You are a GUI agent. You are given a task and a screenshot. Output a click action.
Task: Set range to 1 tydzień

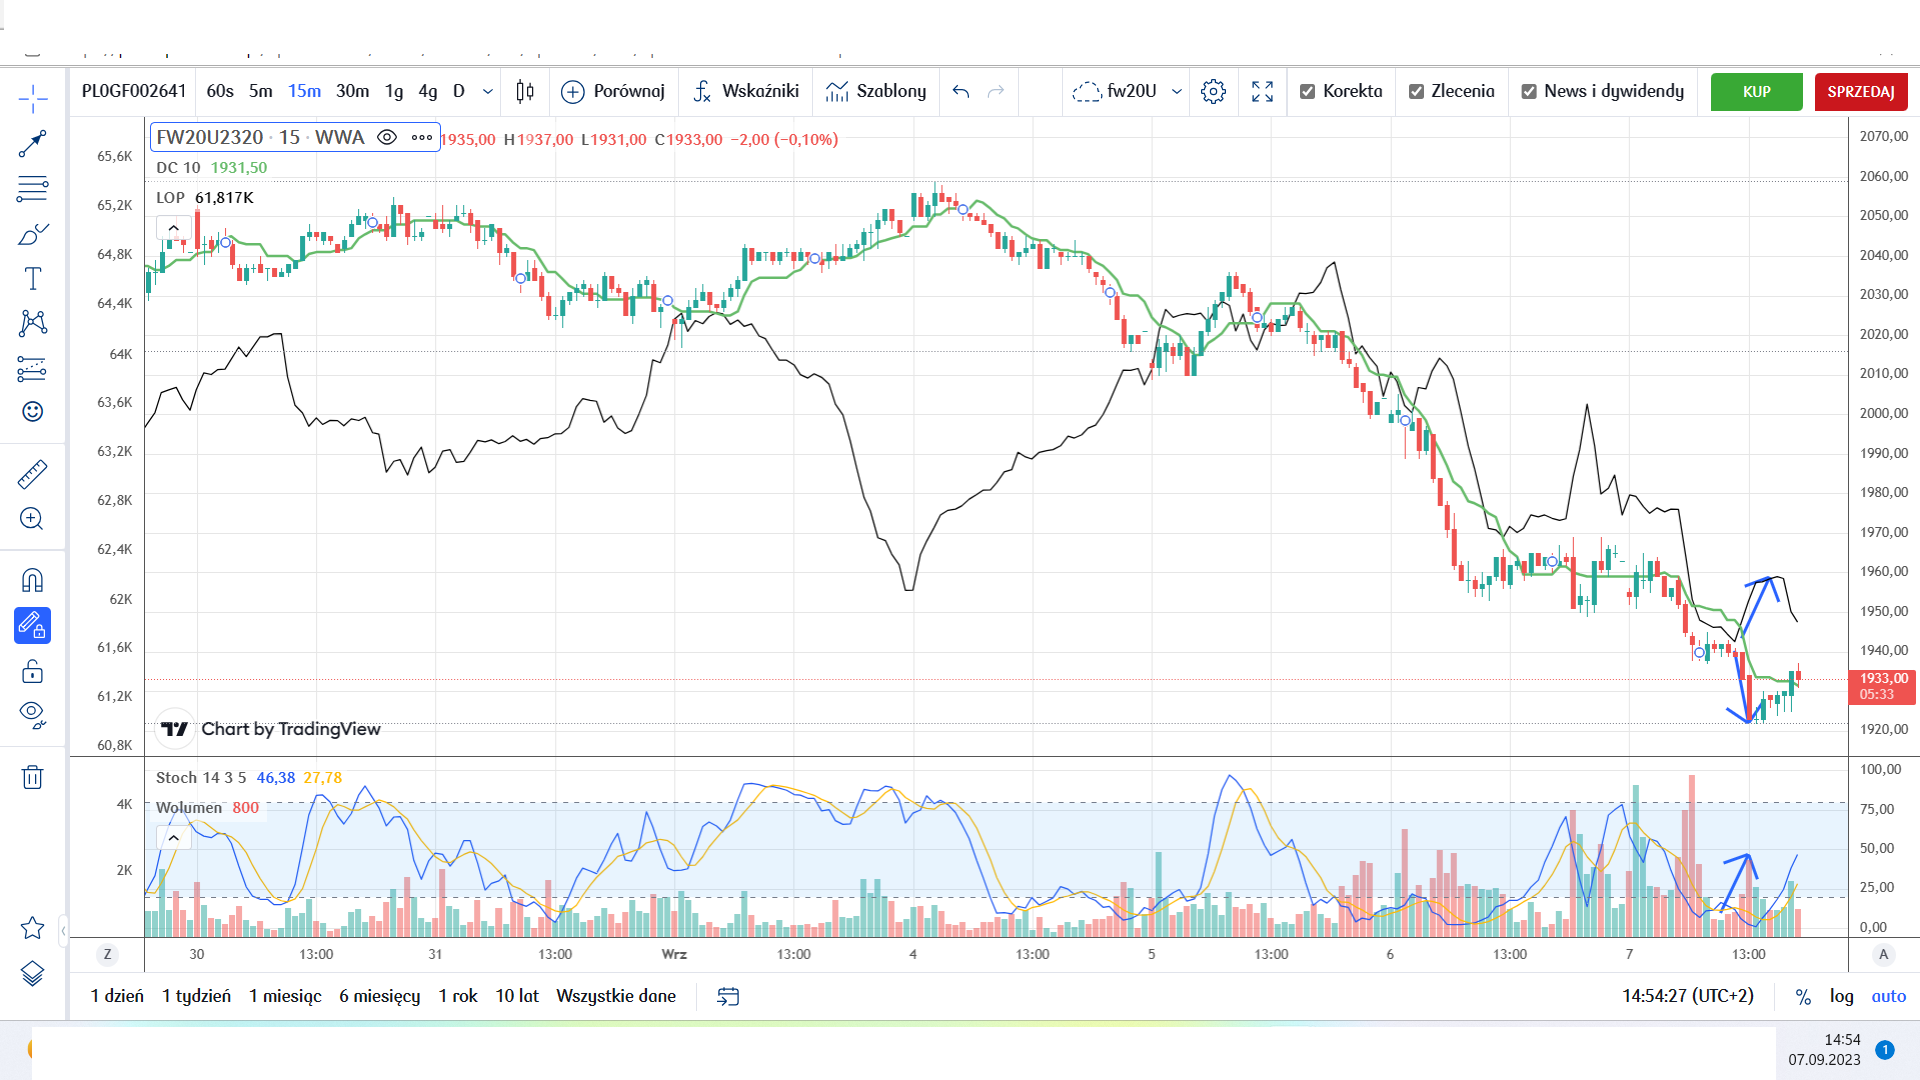[196, 996]
